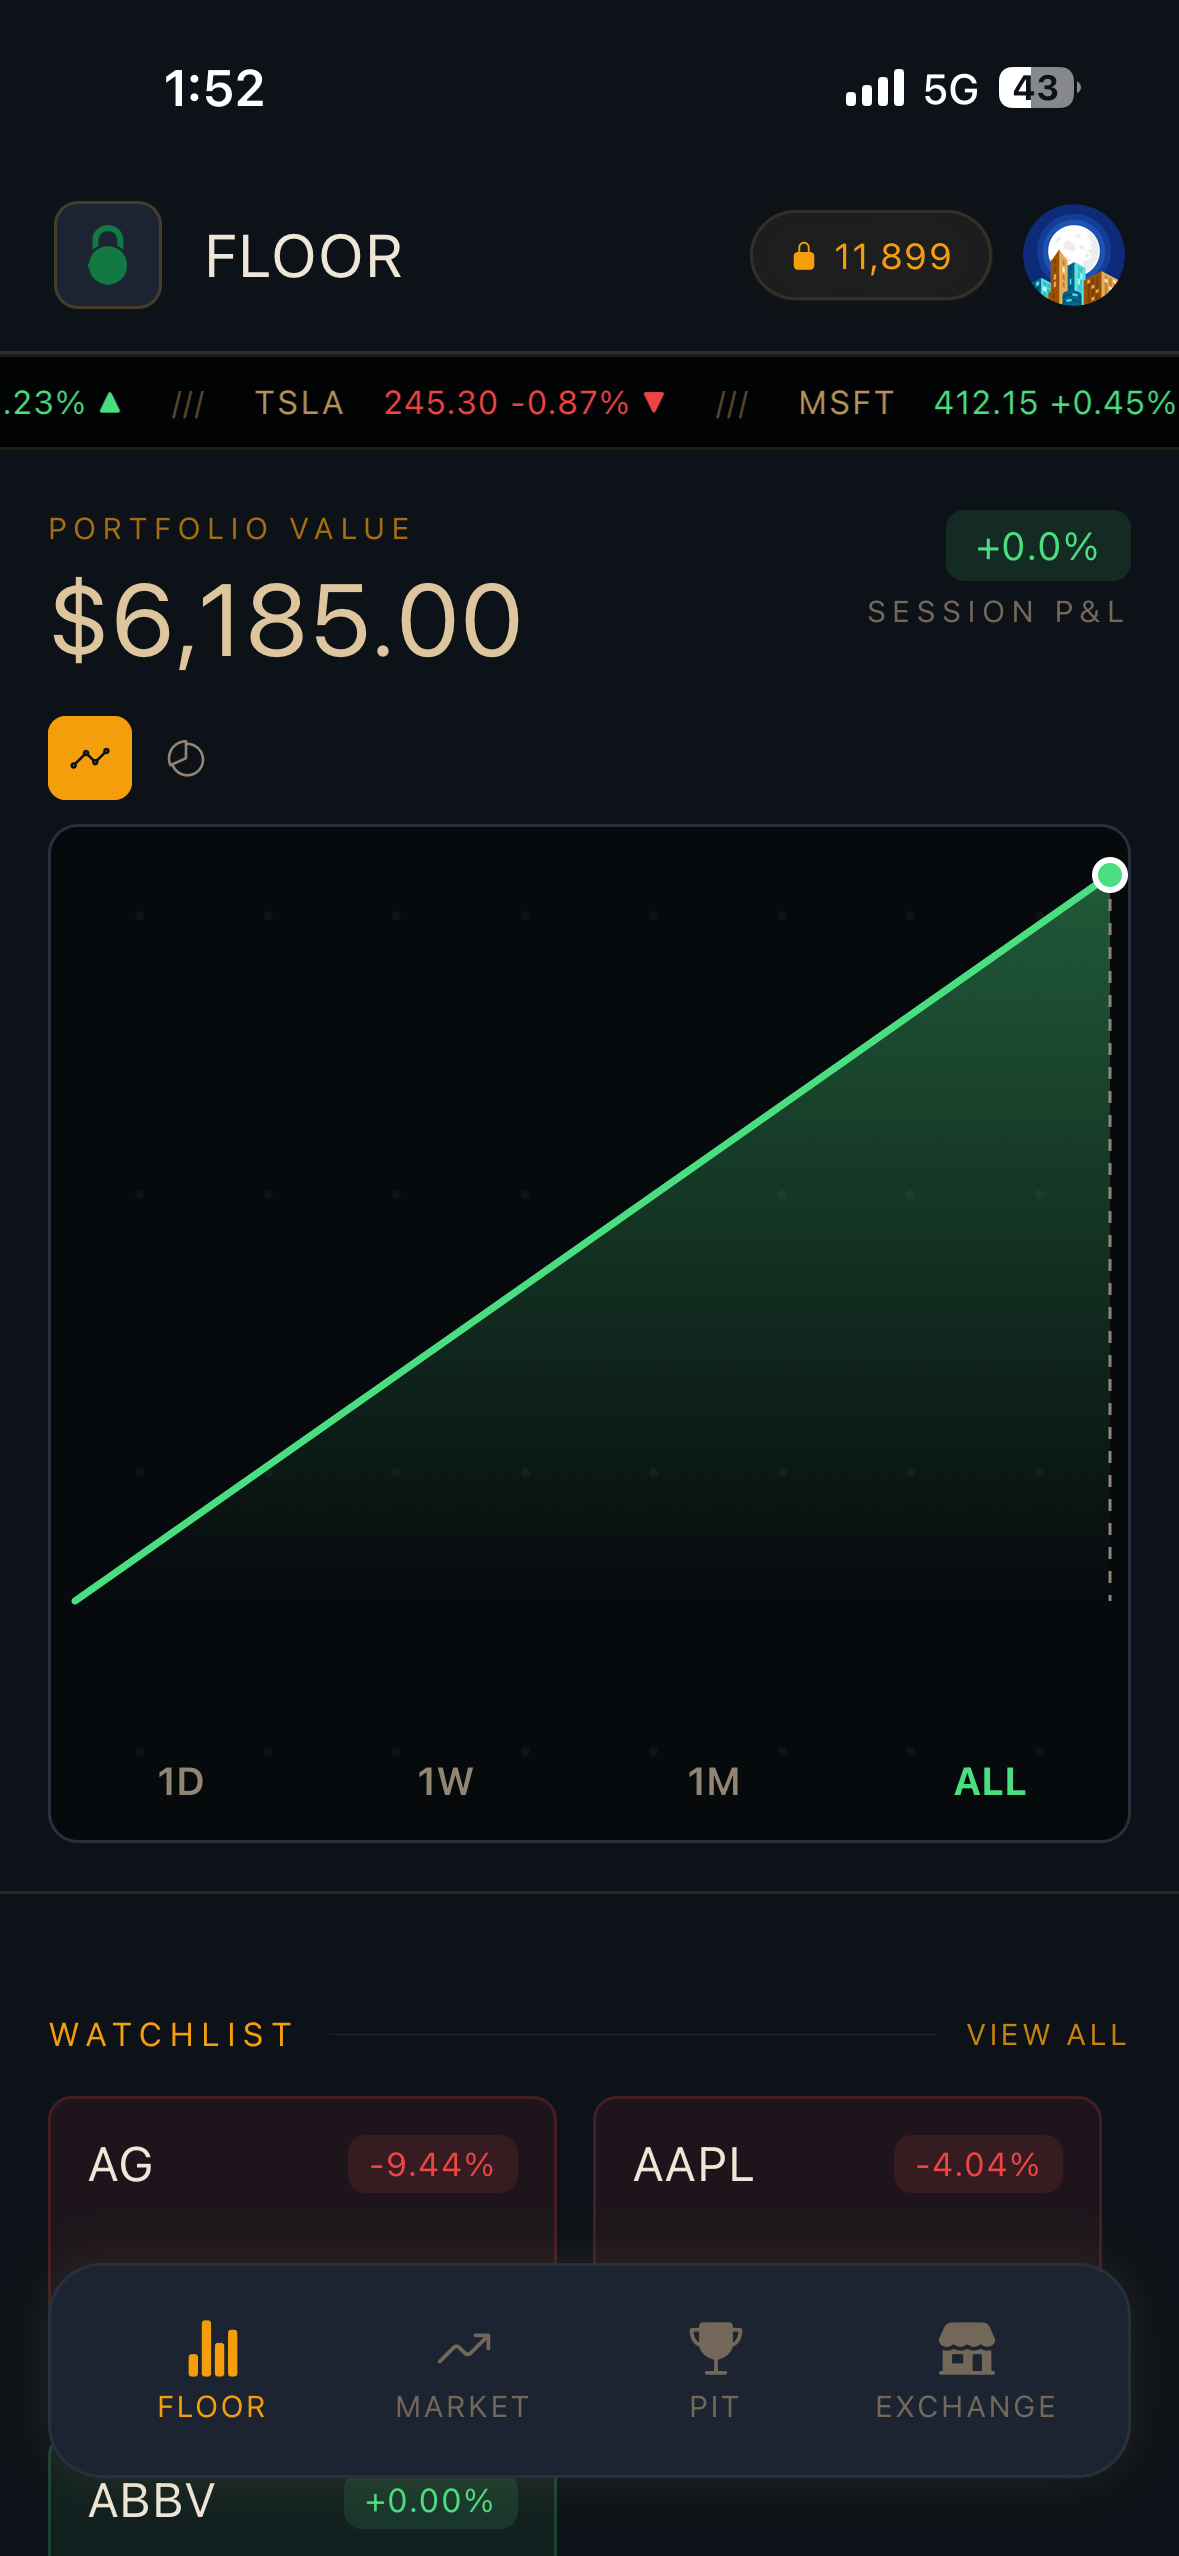This screenshot has height=2556, width=1179.
Task: Open the 11,899 coin balance pill
Action: tap(870, 256)
